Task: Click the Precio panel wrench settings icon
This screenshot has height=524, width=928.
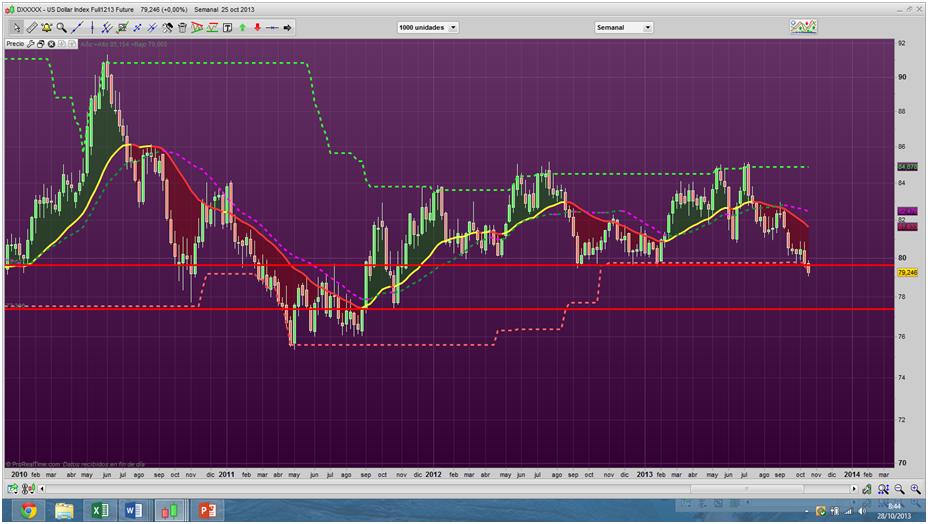Action: (x=31, y=44)
